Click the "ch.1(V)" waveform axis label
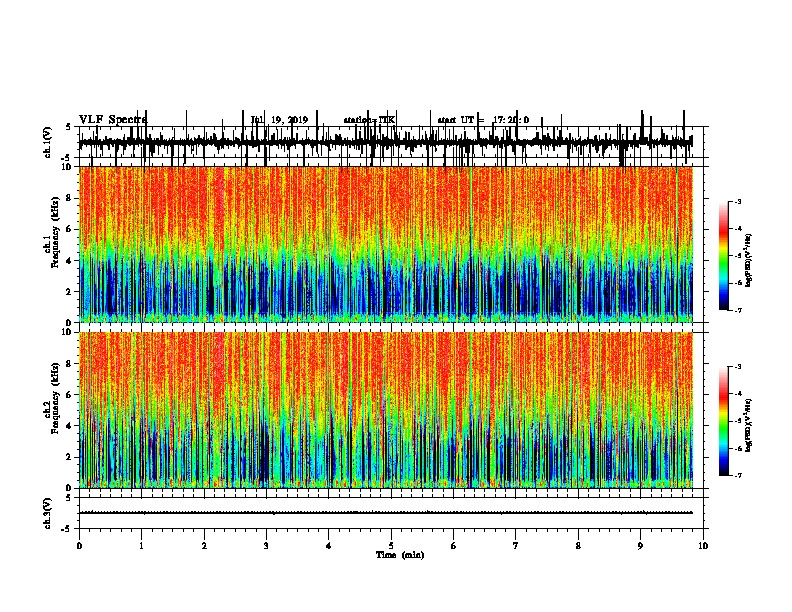The width and height of the screenshot is (792, 612). [47, 142]
